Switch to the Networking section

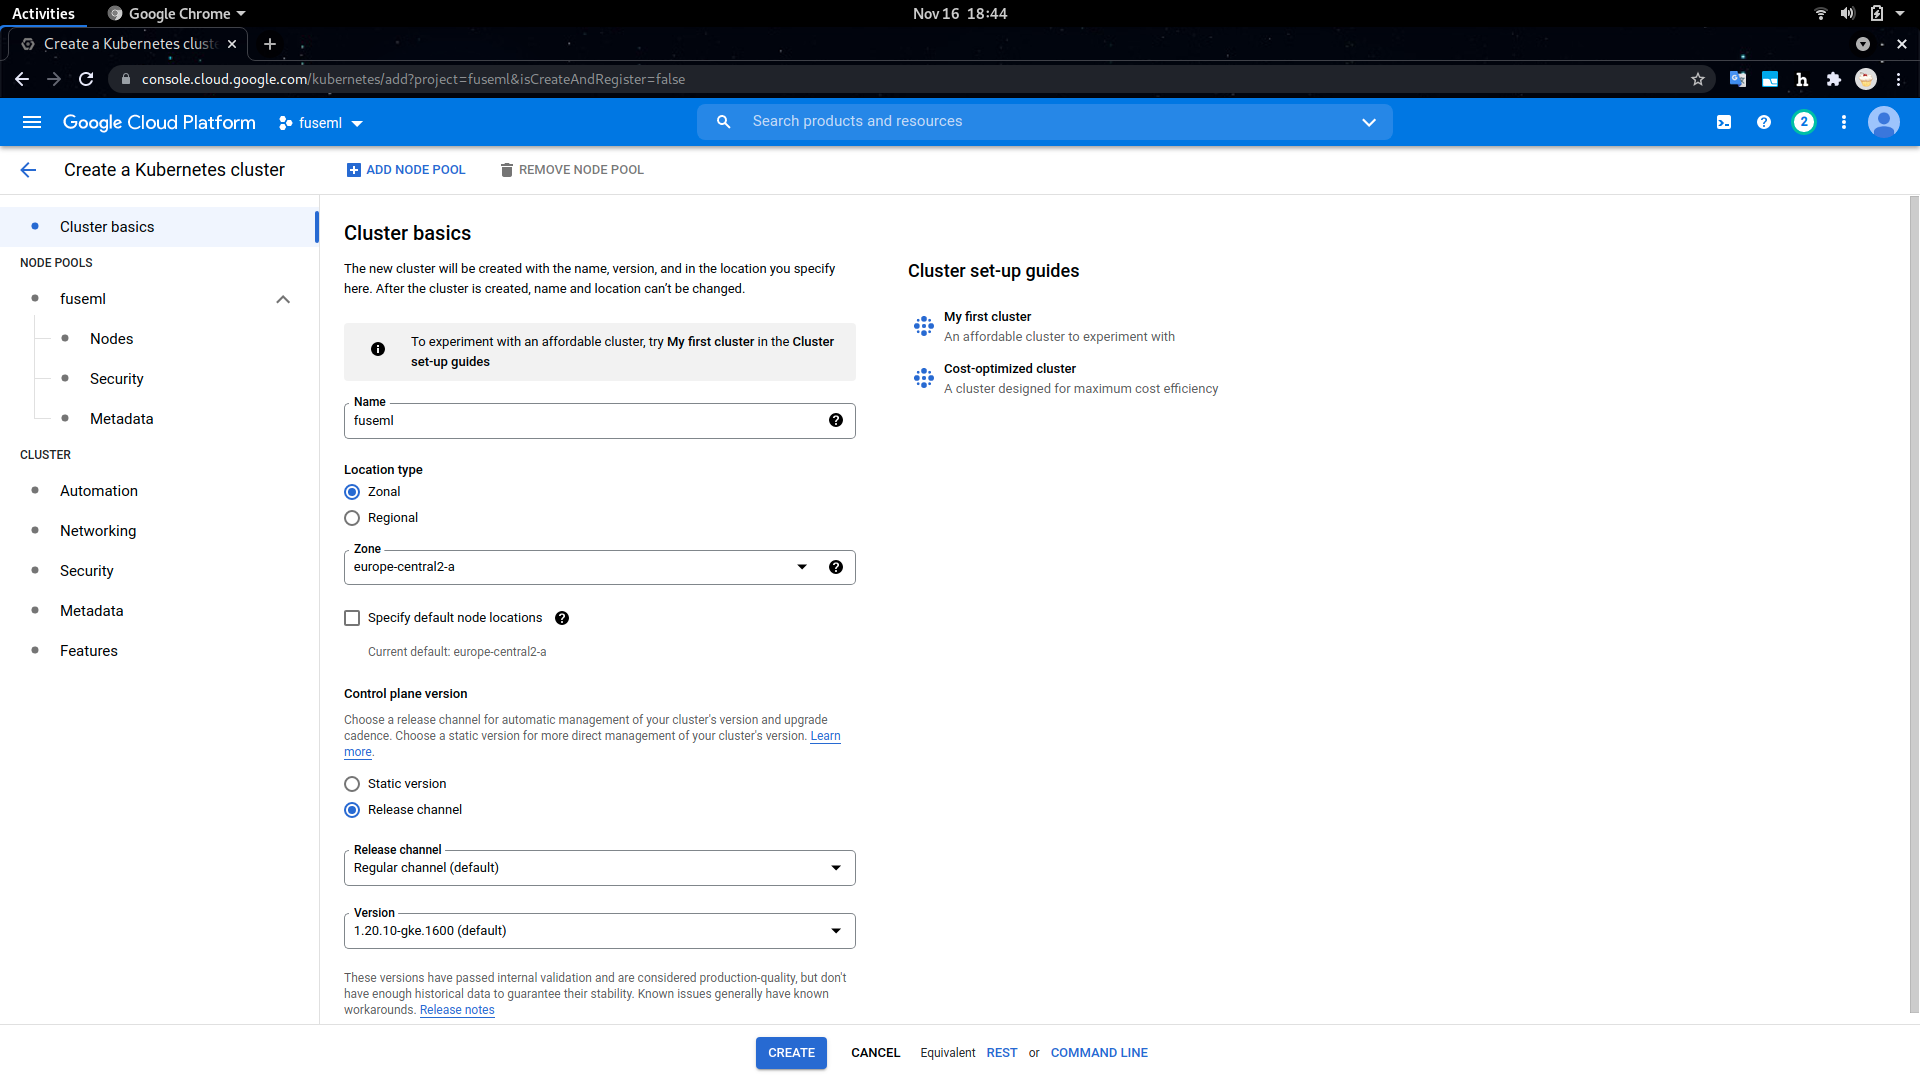tap(97, 530)
